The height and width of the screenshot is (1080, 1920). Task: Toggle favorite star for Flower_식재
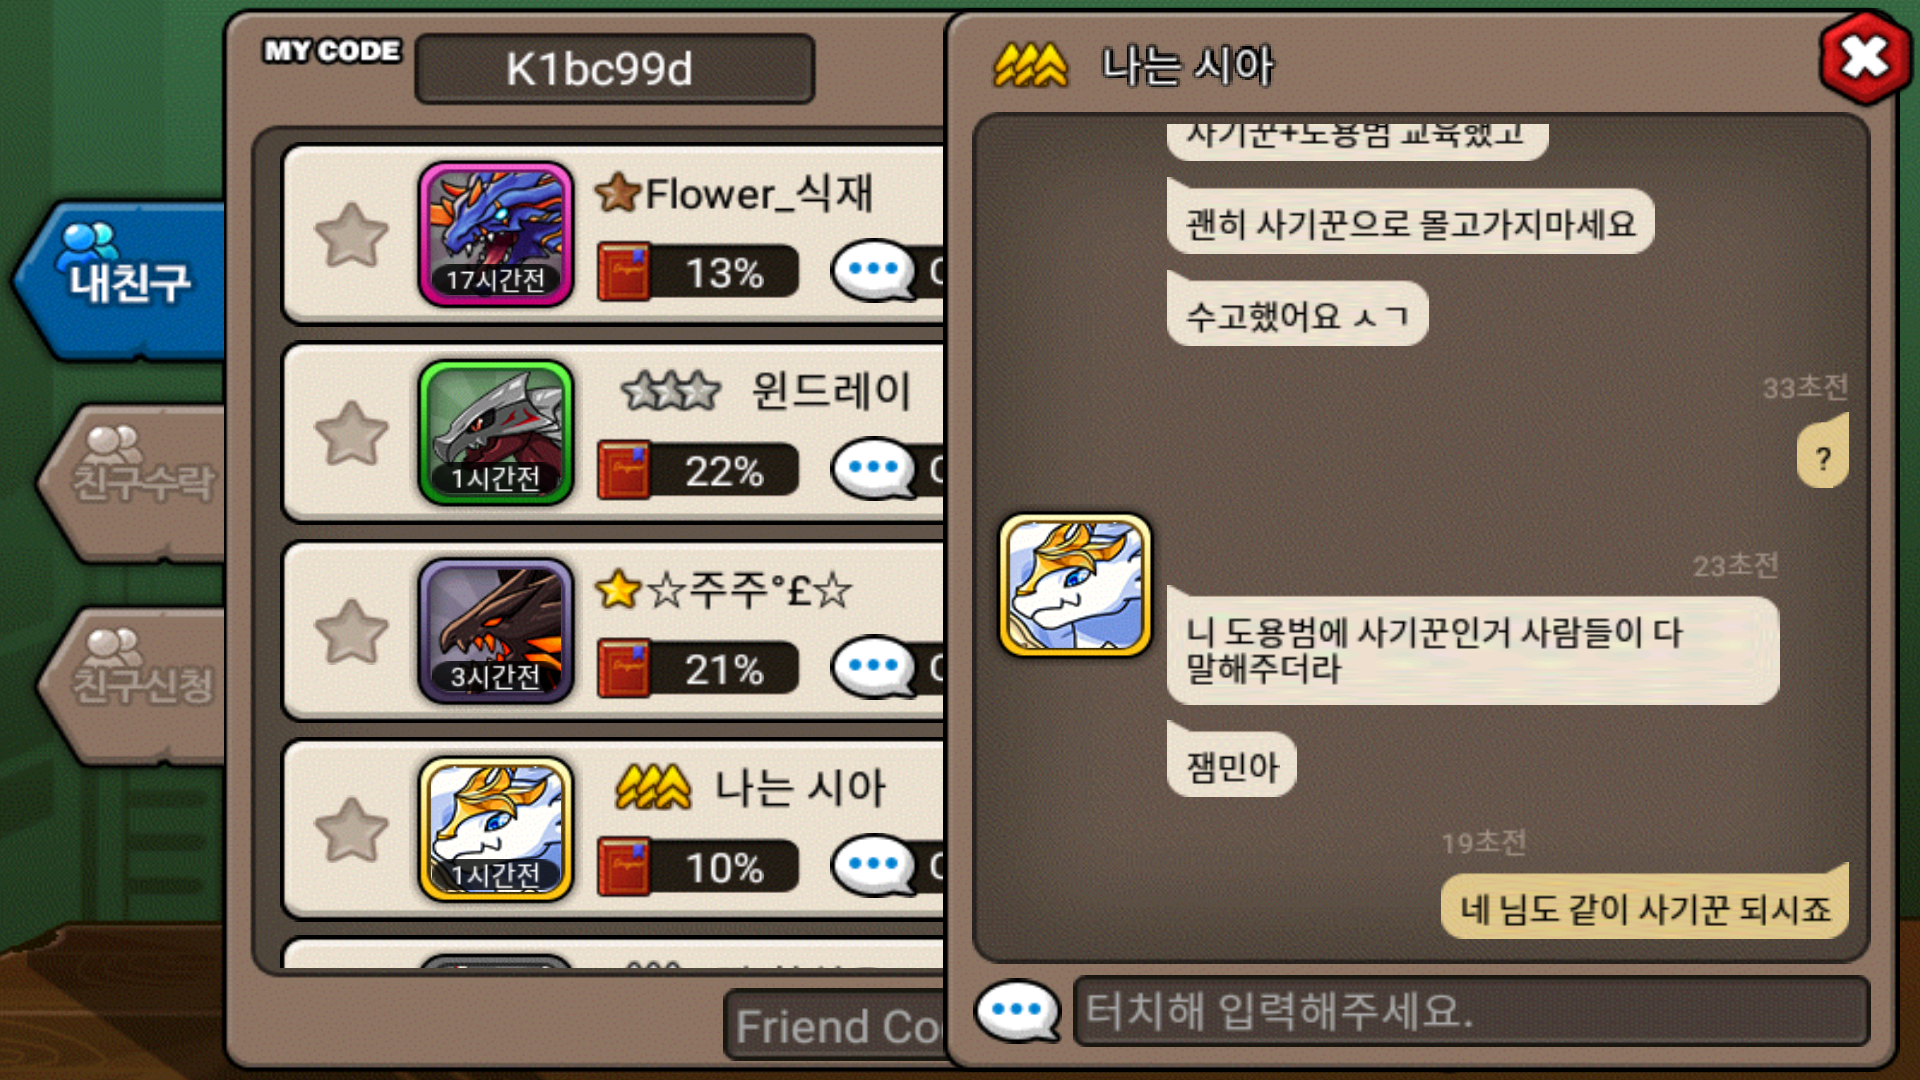351,236
